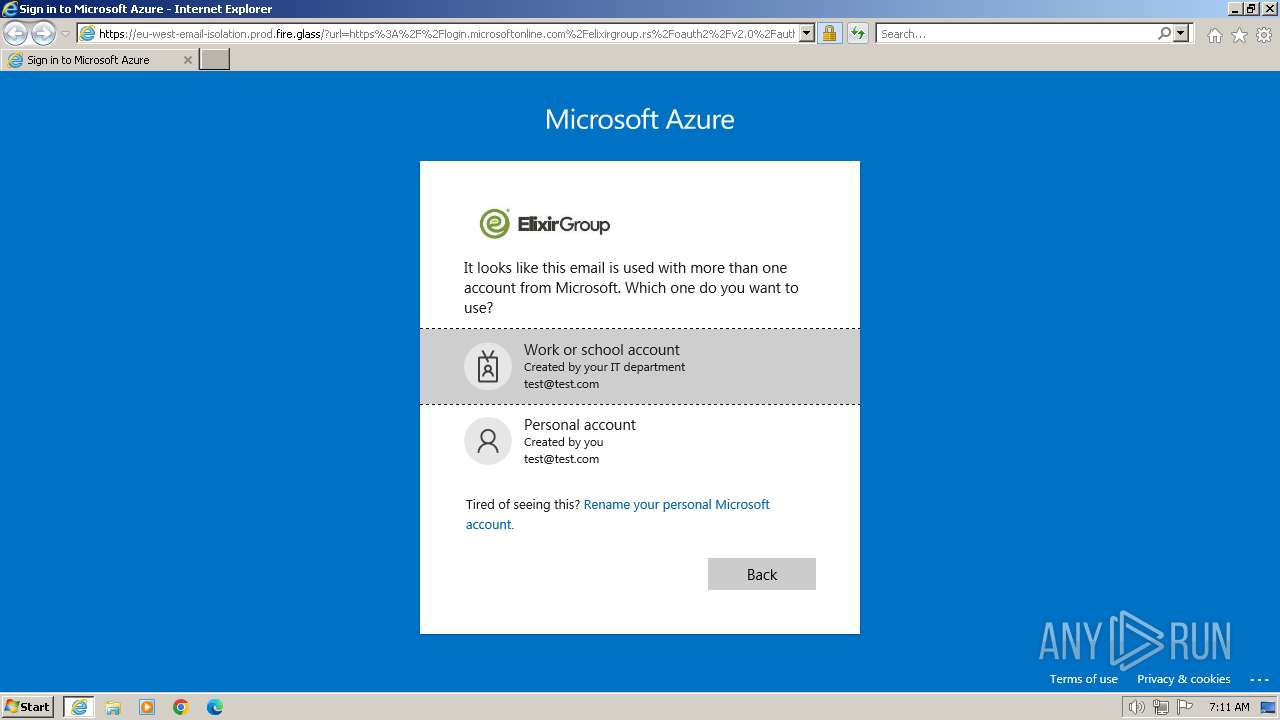
Task: Click the browser Forward arrow button
Action: coord(43,34)
